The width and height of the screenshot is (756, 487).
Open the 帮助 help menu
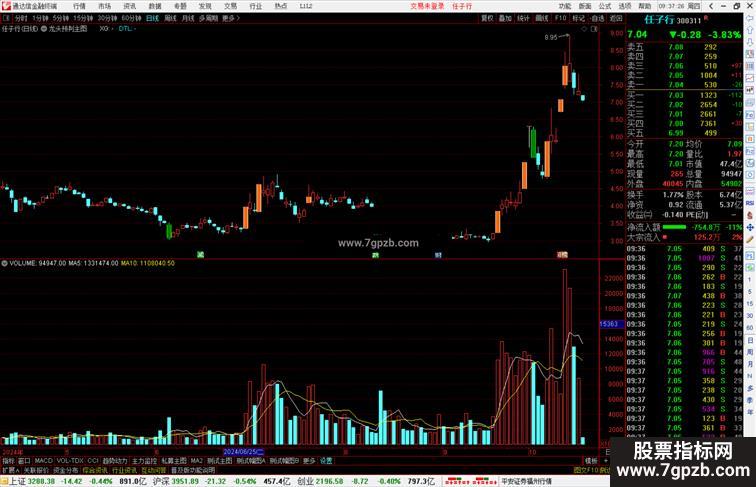click(x=645, y=6)
